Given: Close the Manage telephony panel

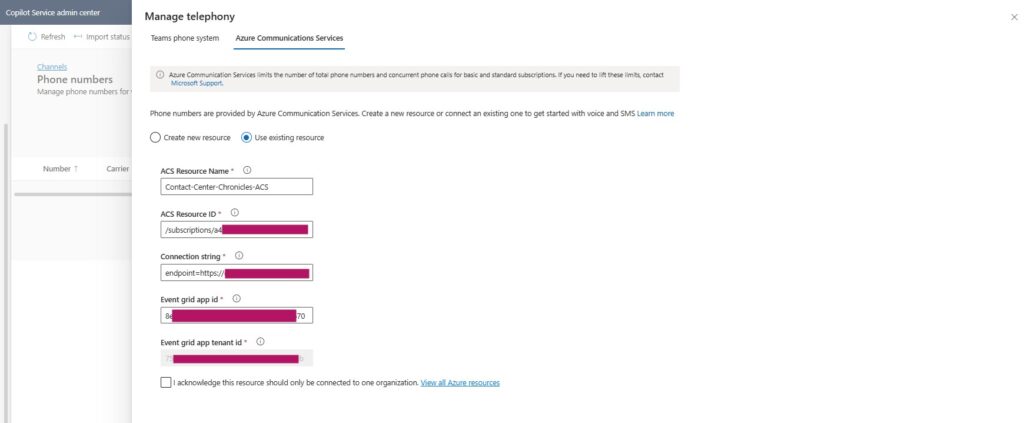Looking at the screenshot, I should [1014, 18].
